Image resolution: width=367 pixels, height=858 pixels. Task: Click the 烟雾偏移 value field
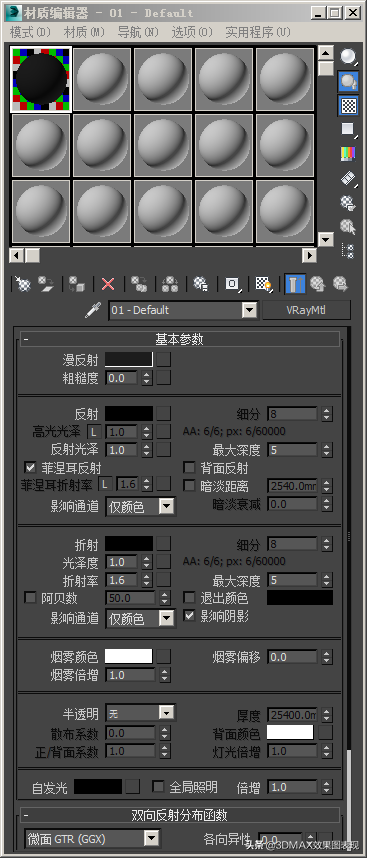coord(293,657)
